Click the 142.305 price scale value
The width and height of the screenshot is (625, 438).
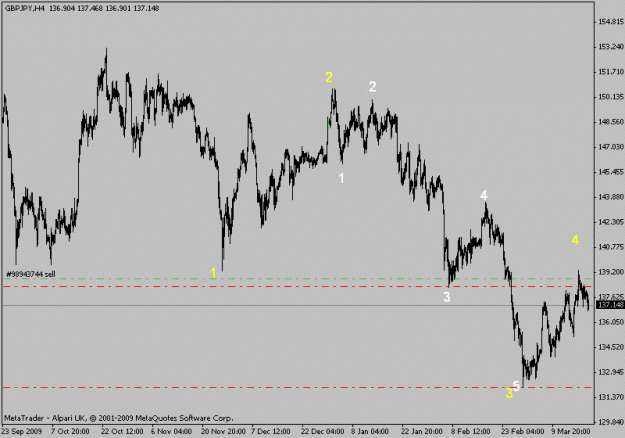(x=611, y=222)
